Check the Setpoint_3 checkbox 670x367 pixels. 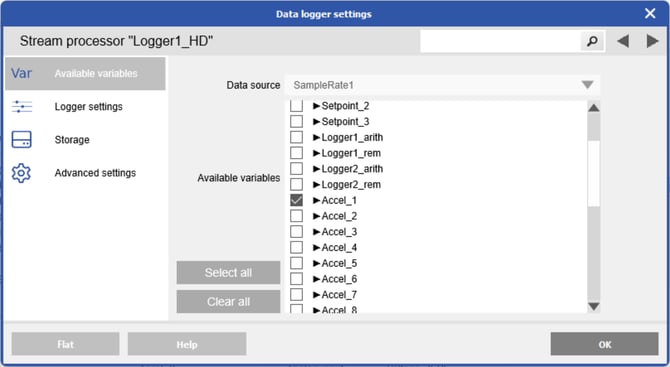coord(296,121)
